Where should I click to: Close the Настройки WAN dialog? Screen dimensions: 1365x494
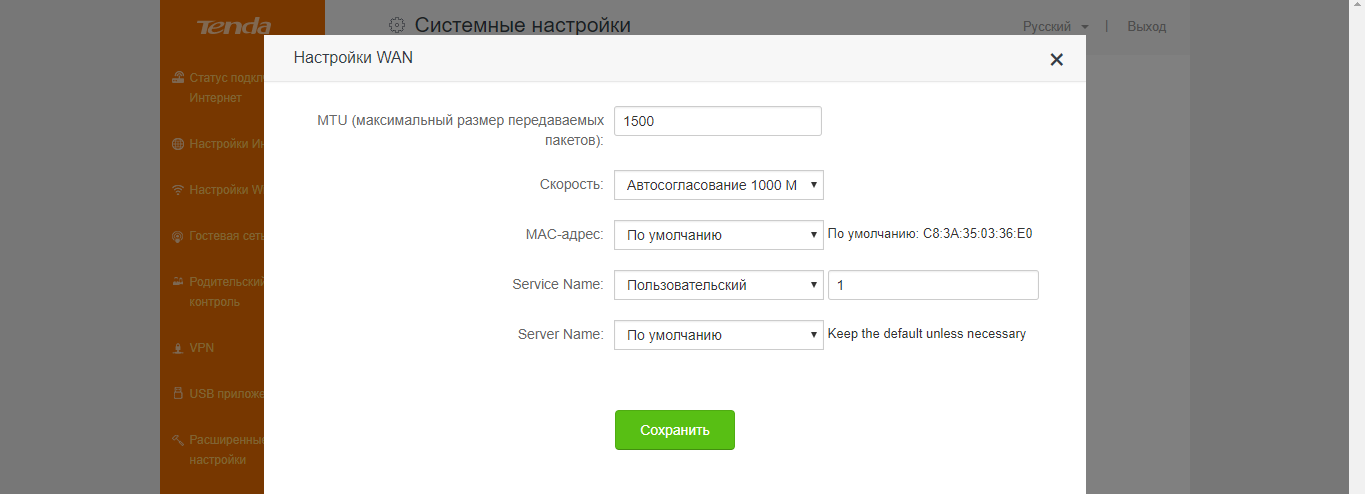point(1056,60)
